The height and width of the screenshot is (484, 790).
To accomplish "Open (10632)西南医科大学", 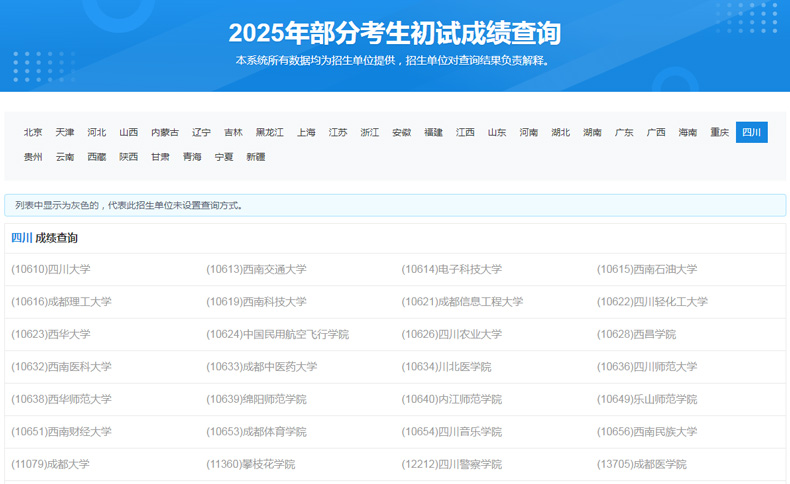I will pyautogui.click(x=61, y=367).
